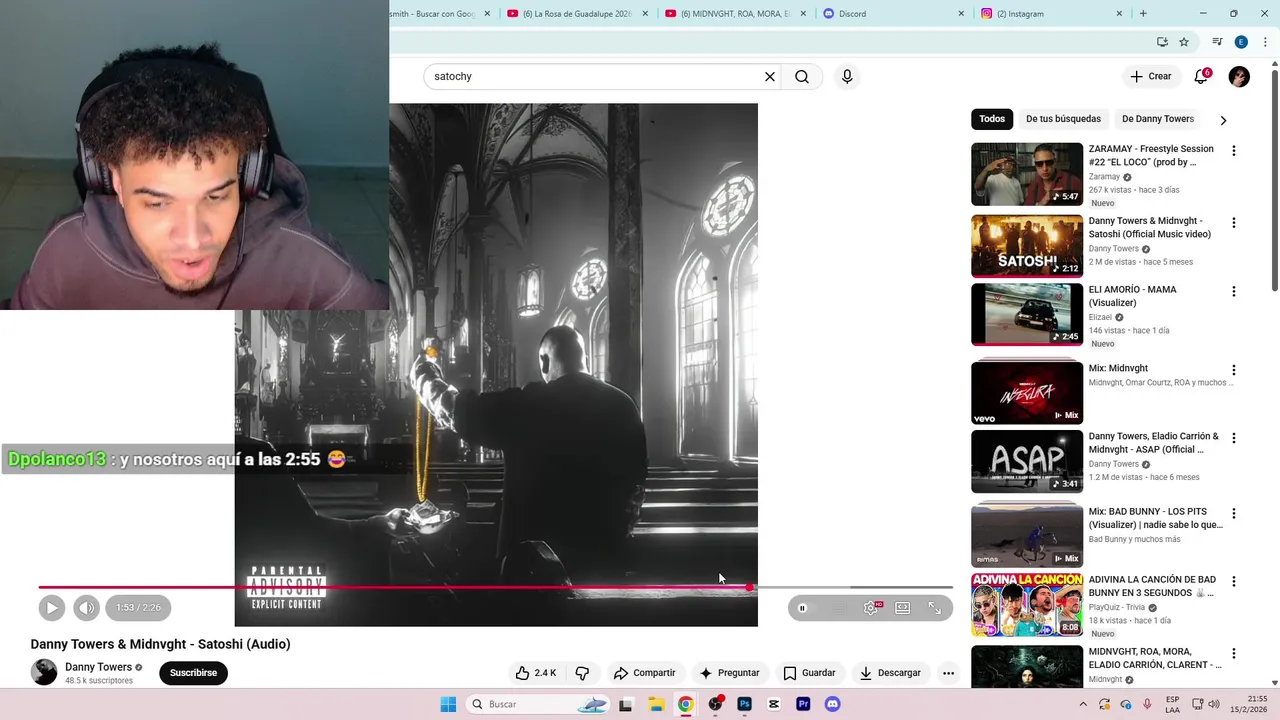Open options for ELI AMORÍO - MAMA
The width and height of the screenshot is (1280, 720).
[1233, 292]
